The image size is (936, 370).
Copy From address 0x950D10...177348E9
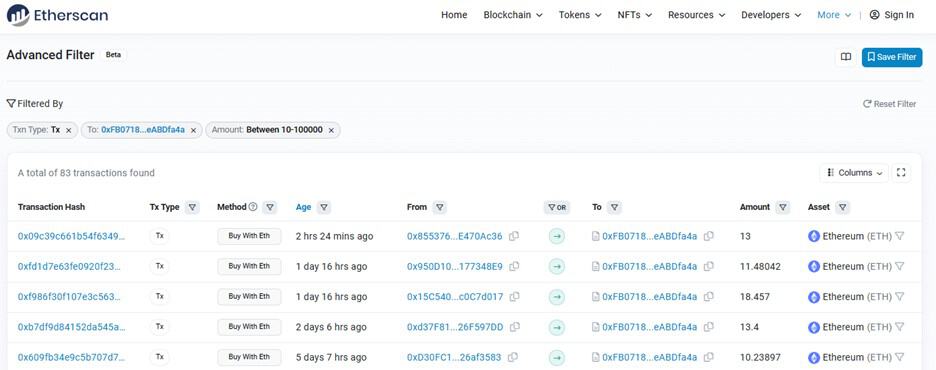(514, 266)
